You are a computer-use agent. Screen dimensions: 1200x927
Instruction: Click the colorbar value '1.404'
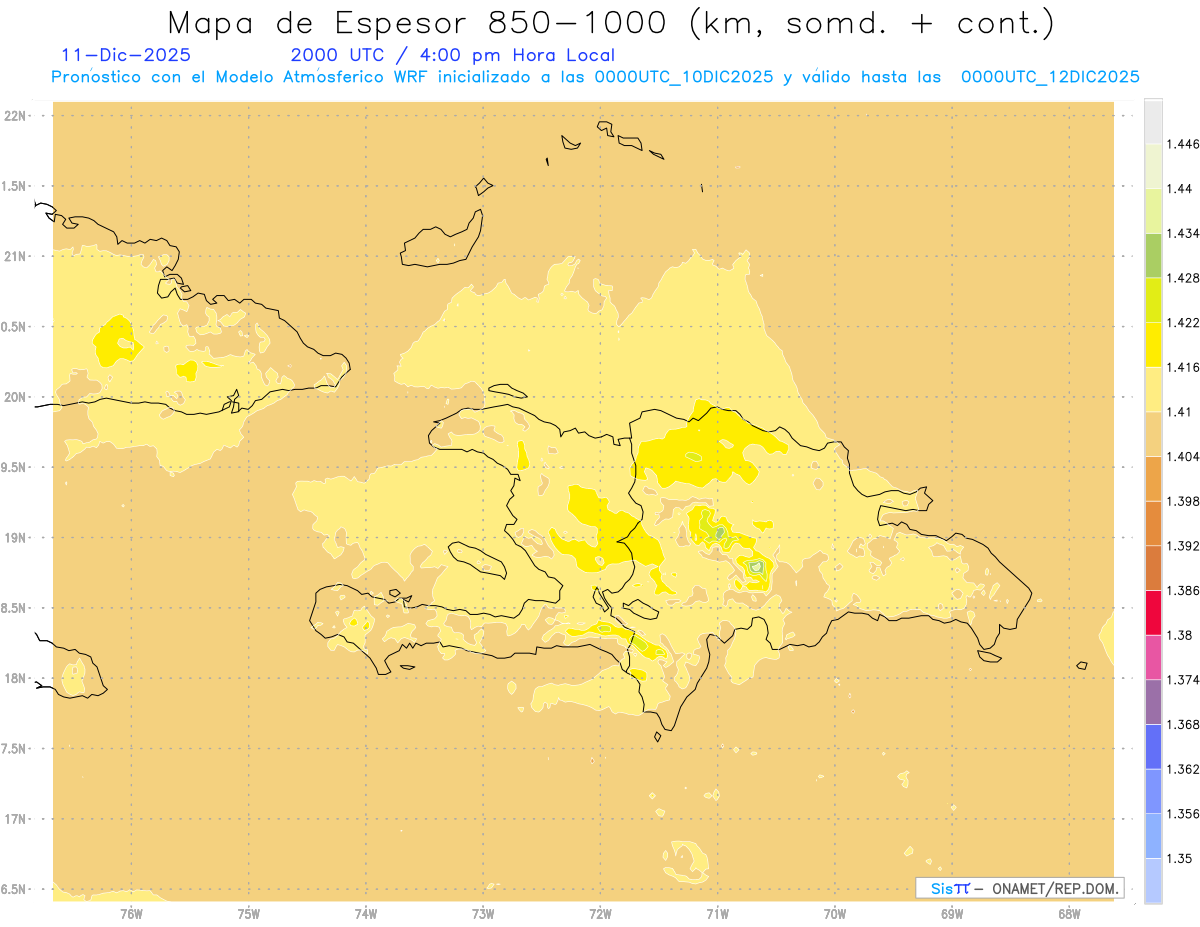1185,456
